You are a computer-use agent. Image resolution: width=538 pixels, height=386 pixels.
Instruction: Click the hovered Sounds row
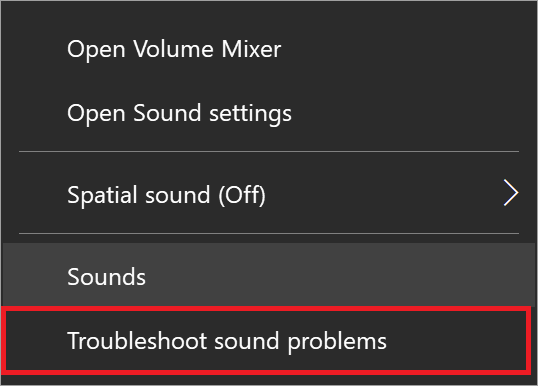coord(269,277)
